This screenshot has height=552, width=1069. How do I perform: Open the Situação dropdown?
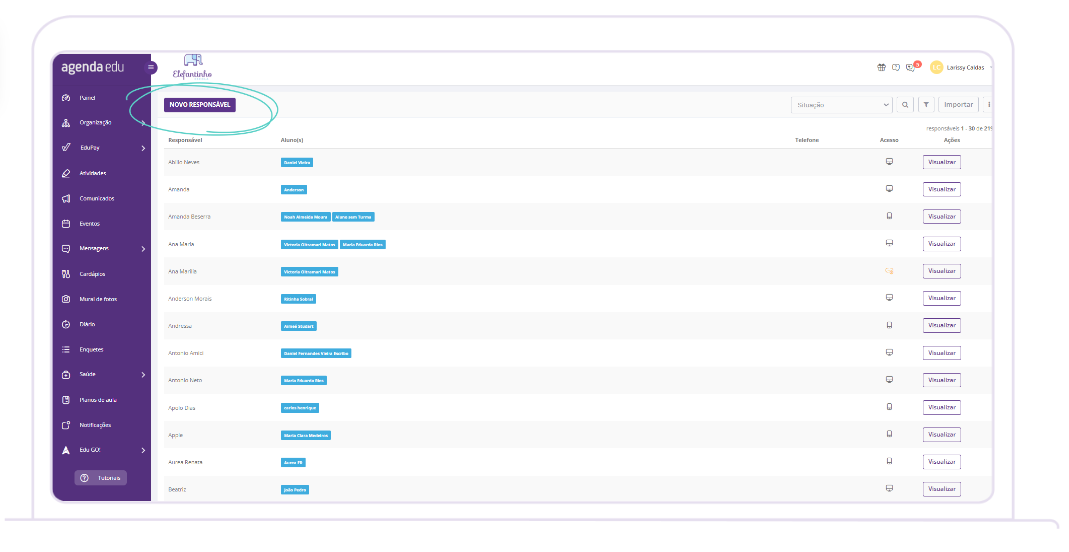click(x=842, y=105)
